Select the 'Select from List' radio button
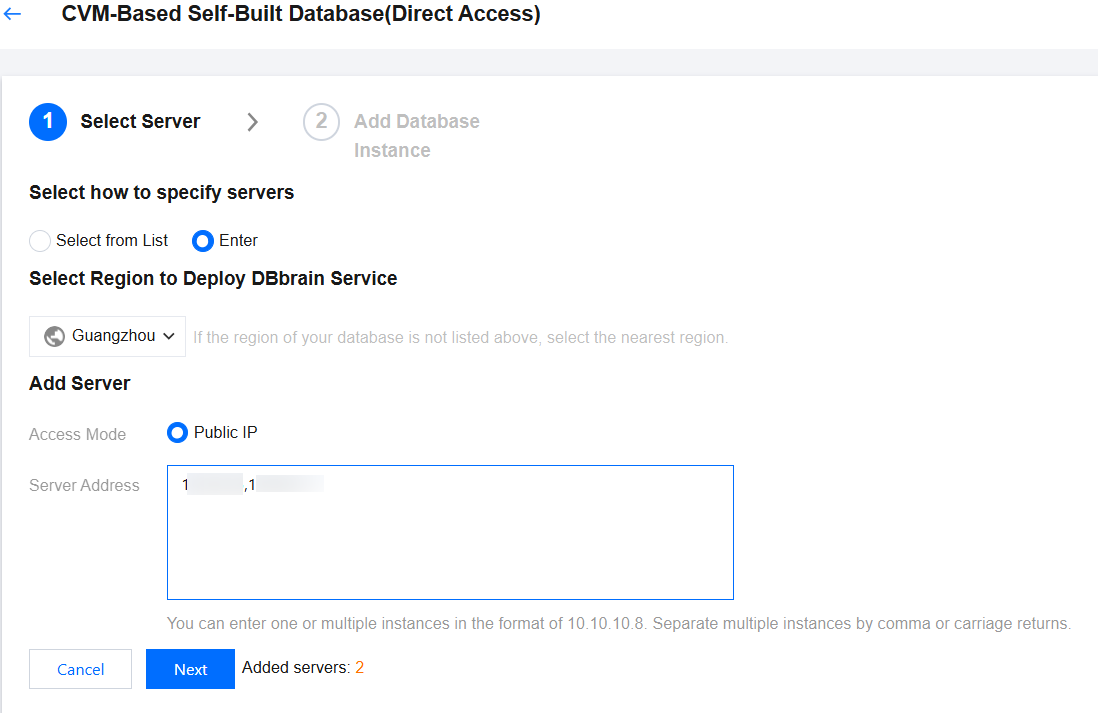The height and width of the screenshot is (713, 1098). [40, 241]
